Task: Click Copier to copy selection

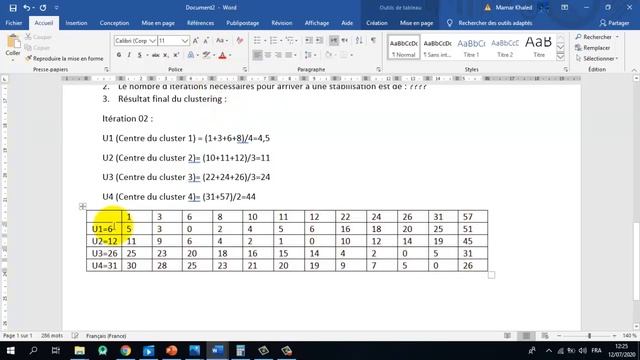Action: click(x=37, y=48)
